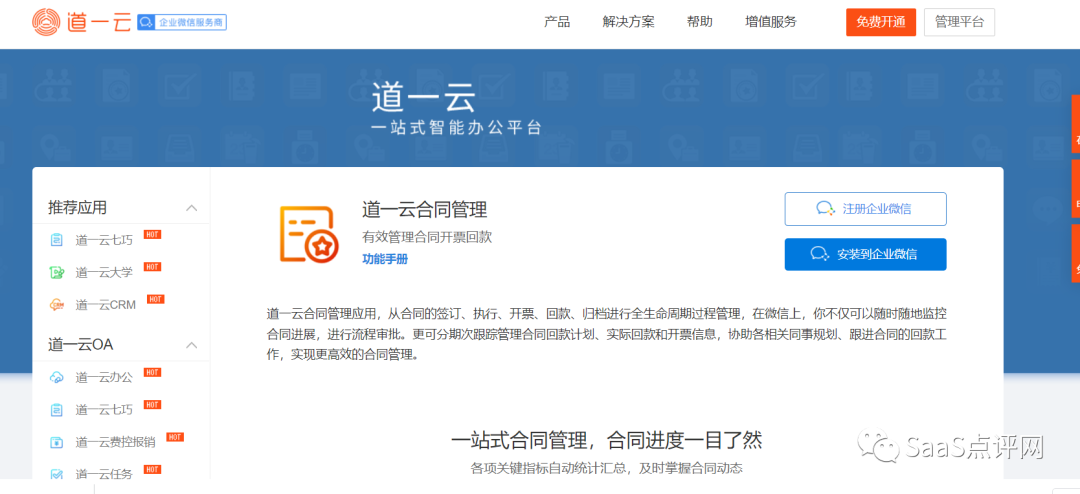Click HOT badge next to 道一云大学
The width and height of the screenshot is (1080, 494).
(152, 267)
